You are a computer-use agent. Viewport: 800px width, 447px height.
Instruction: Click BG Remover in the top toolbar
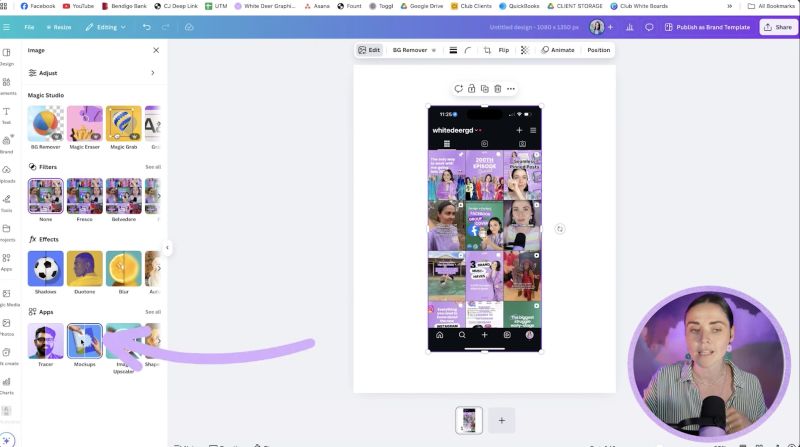[x=414, y=50]
